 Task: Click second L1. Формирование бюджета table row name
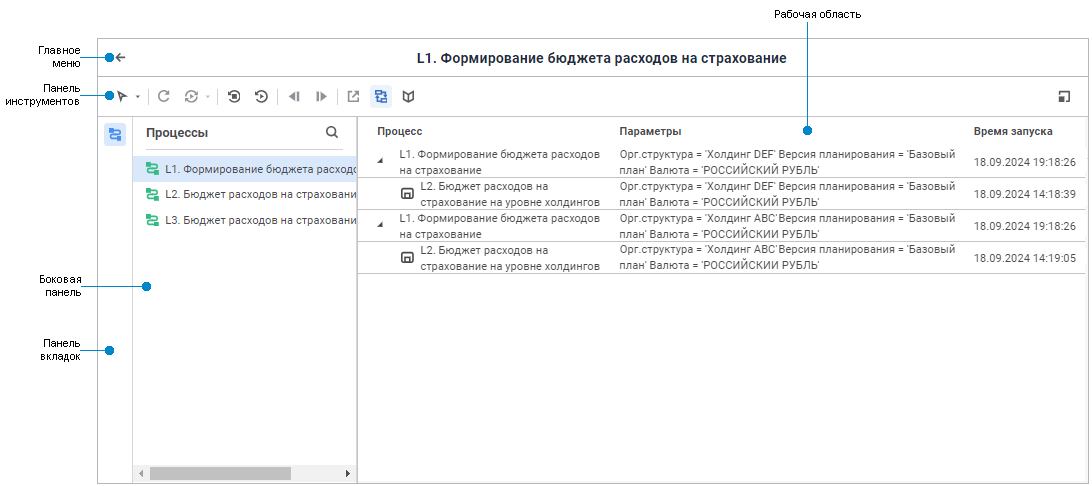[499, 226]
